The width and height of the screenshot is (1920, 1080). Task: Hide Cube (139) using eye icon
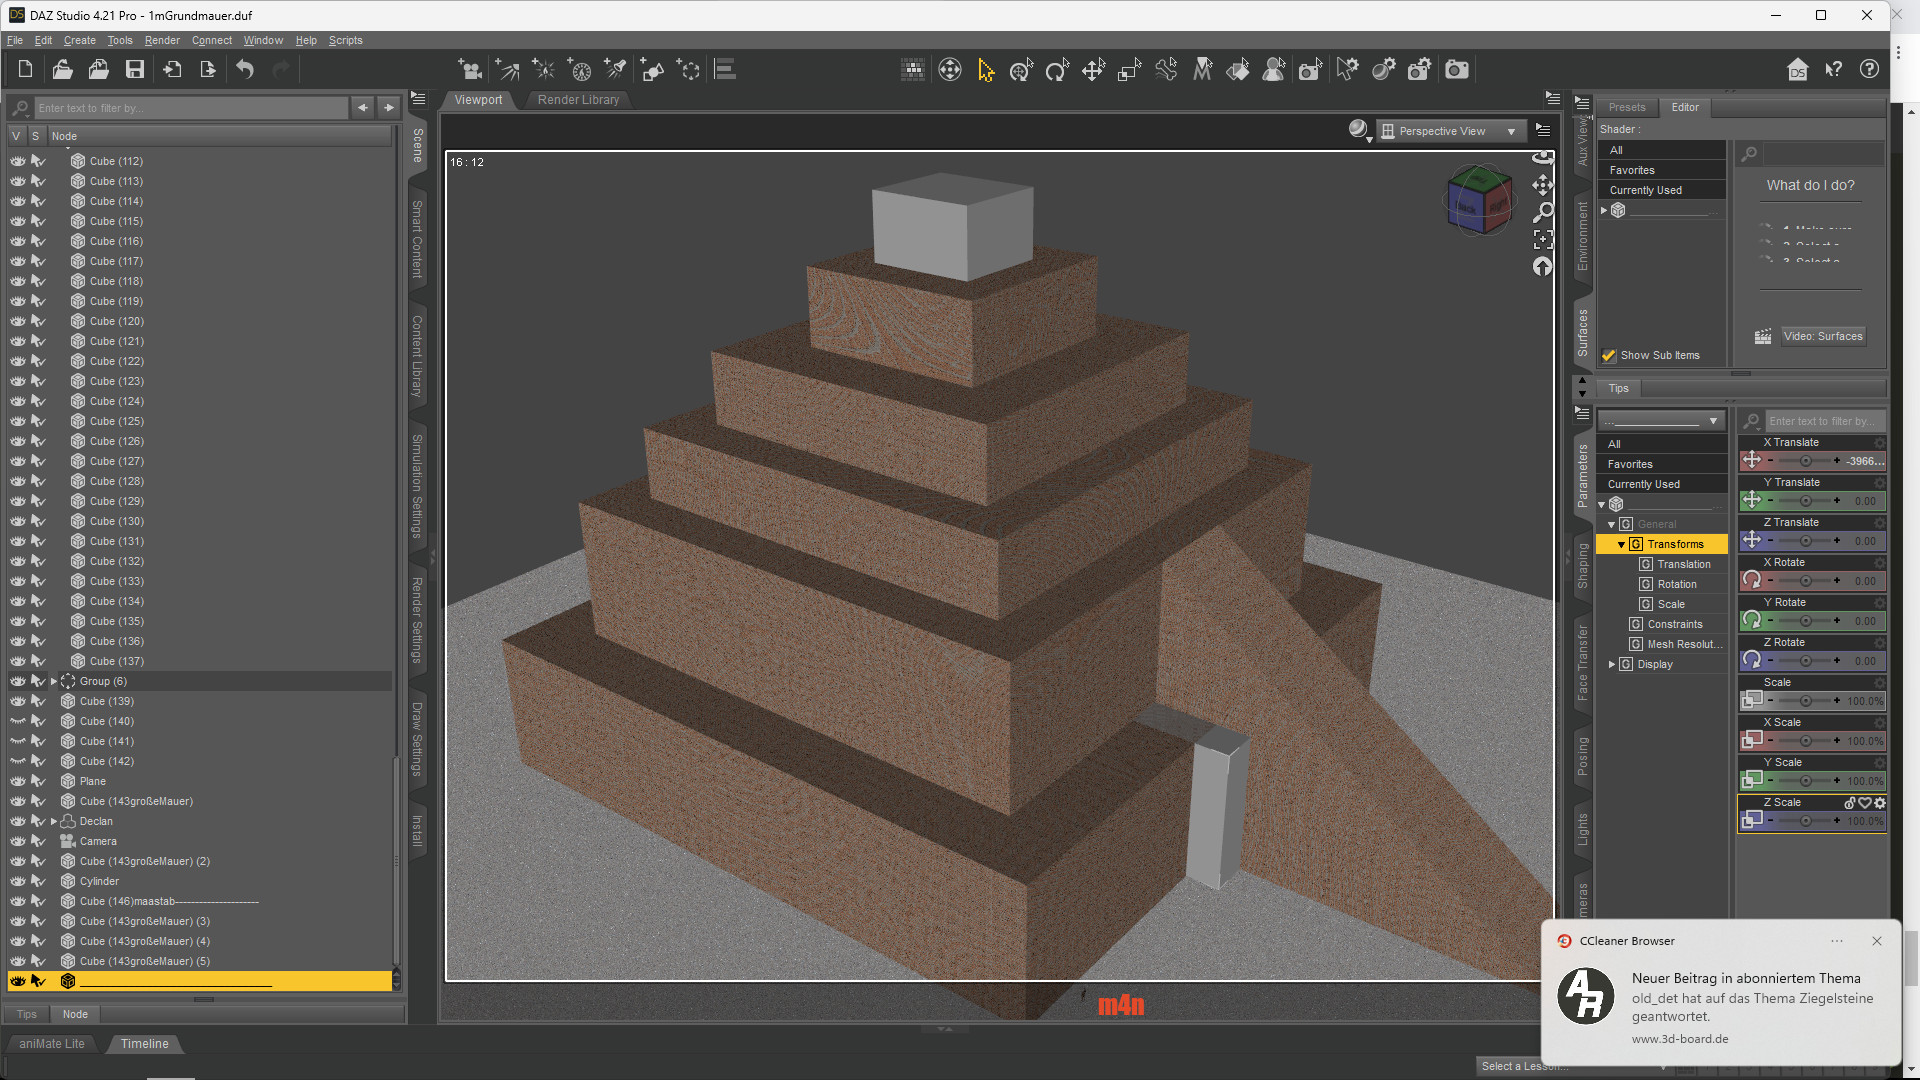click(18, 701)
